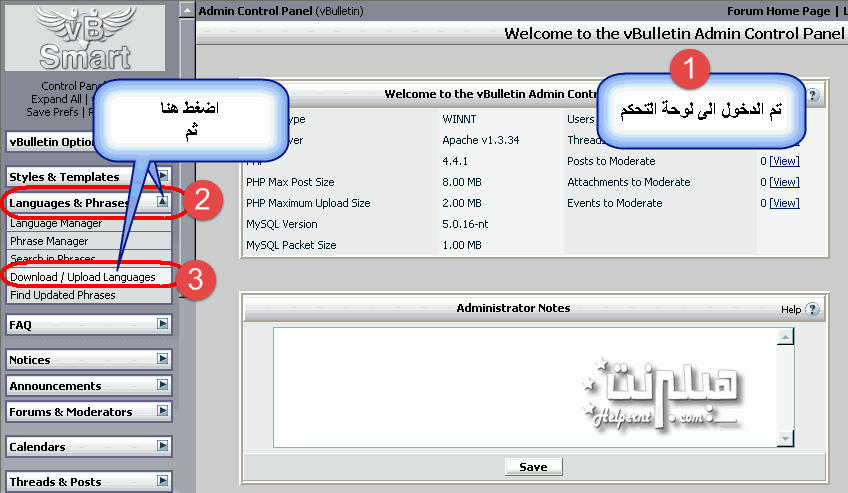Save the Administrator Notes
The height and width of the screenshot is (493, 848).
533,467
